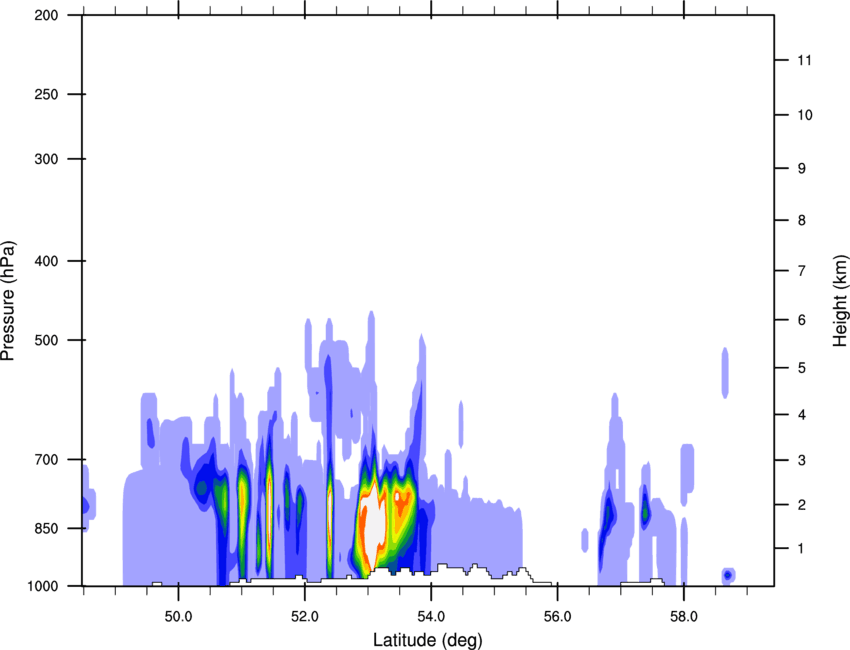Click the 9 km height label

point(802,169)
